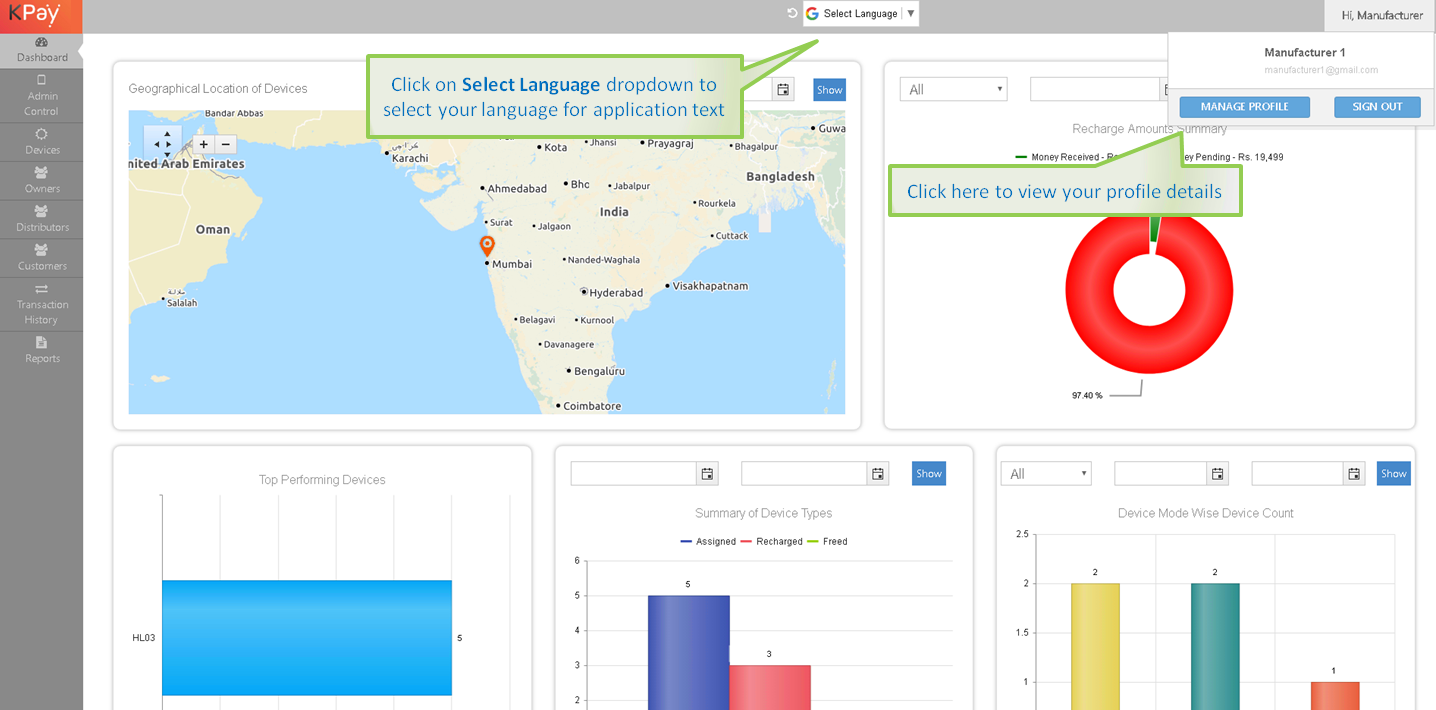Toggle the Freed legend series

829,542
